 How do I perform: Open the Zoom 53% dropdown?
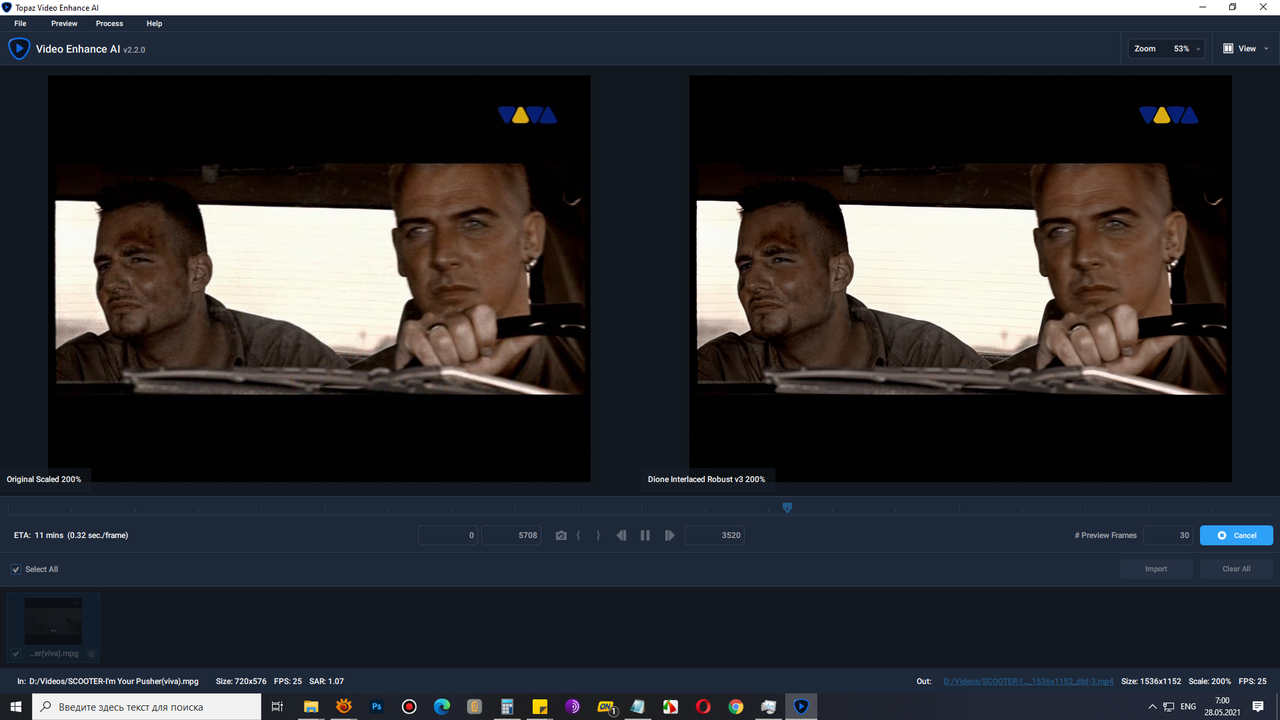(x=1166, y=48)
